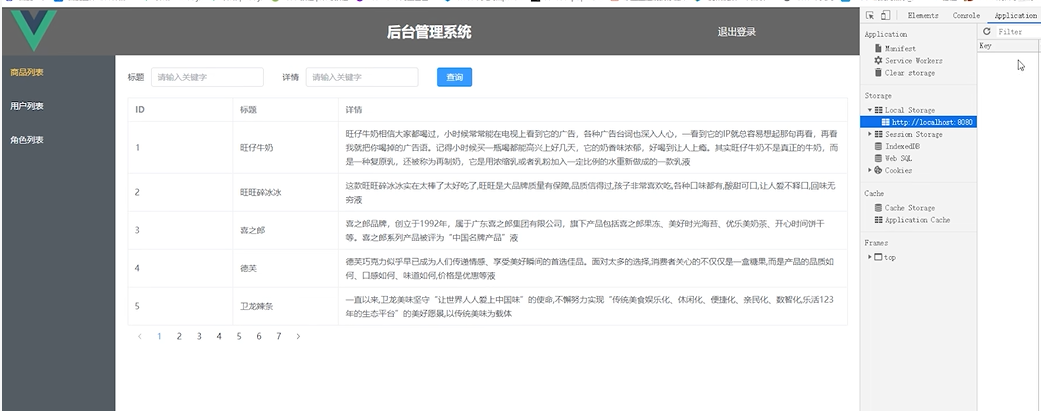Click the Key column header in DevTools
1041x411 pixels.
click(1008, 46)
